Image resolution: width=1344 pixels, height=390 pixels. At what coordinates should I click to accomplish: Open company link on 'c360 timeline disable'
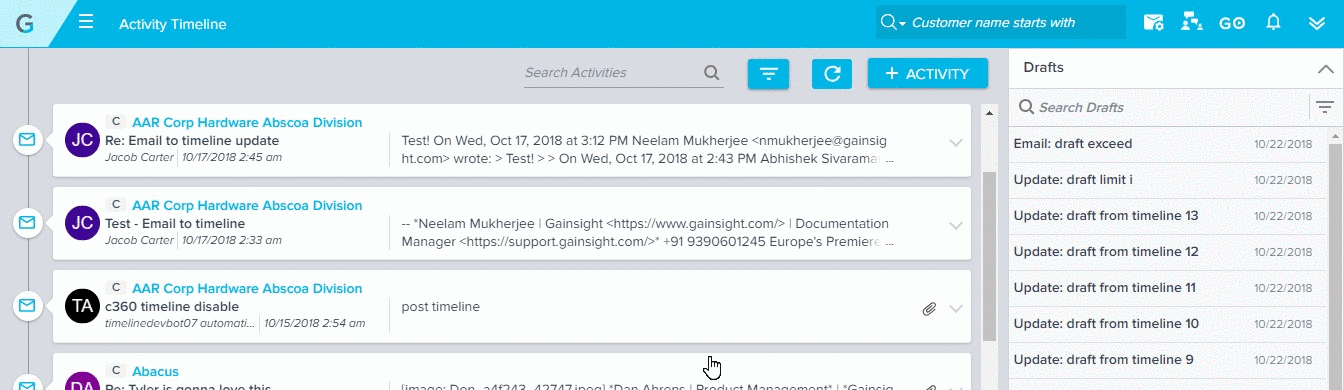click(x=247, y=289)
